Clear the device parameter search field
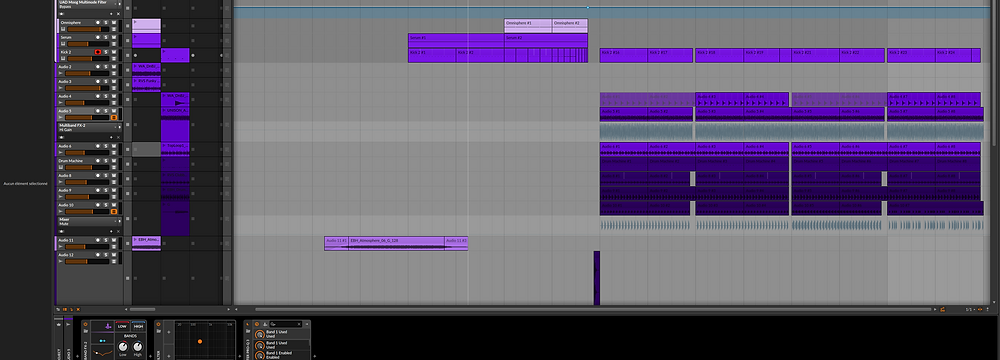Screen dimensions: 1000x360 [x=299, y=324]
